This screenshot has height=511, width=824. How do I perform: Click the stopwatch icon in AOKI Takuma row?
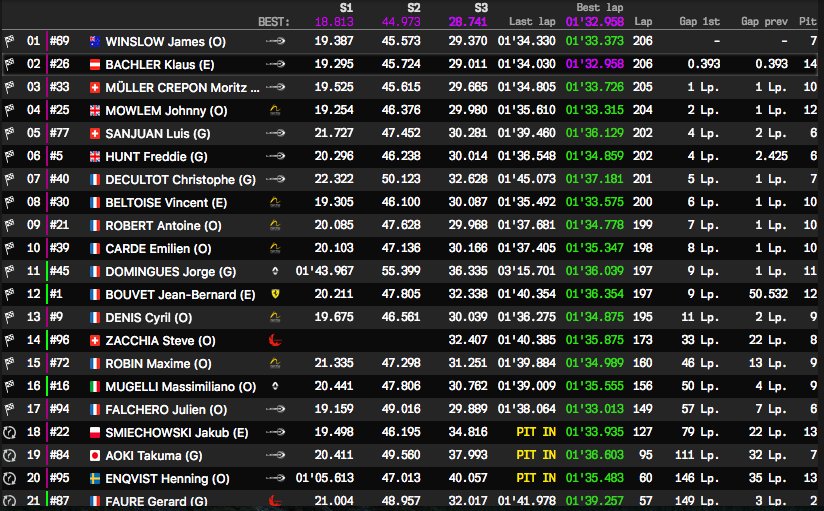tap(9, 455)
